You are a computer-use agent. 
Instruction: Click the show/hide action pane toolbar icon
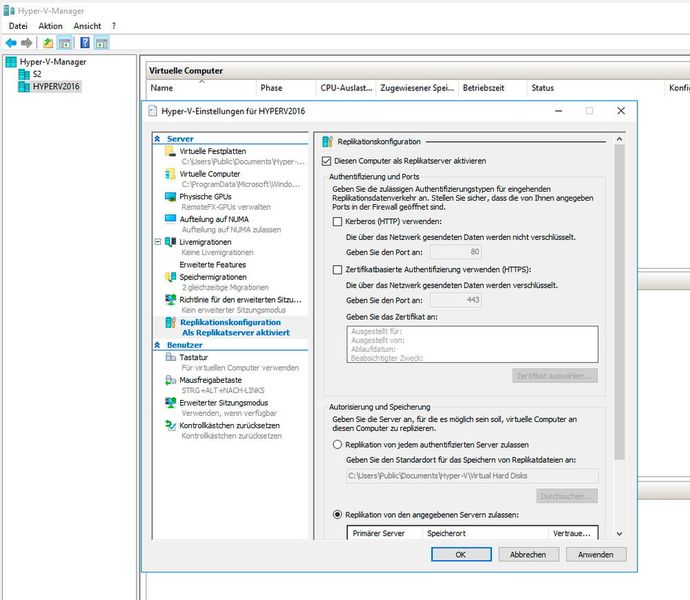coord(102,43)
